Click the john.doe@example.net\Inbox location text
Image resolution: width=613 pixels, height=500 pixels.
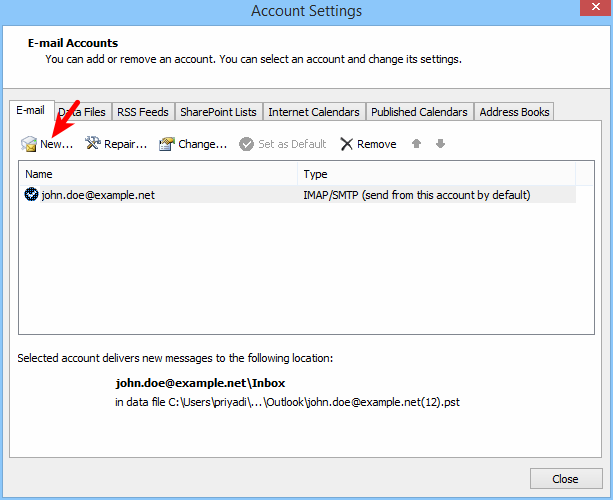(x=200, y=383)
